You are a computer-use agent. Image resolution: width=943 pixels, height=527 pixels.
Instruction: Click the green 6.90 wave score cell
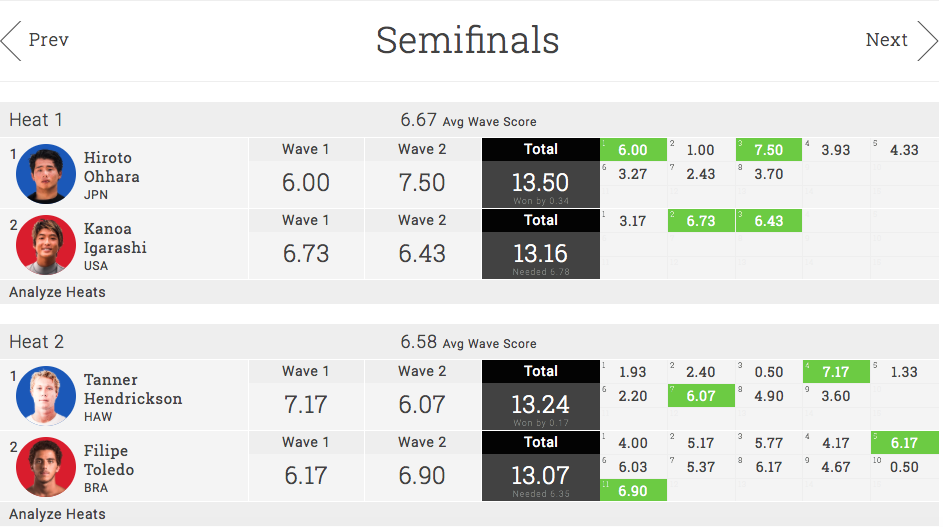[632, 491]
